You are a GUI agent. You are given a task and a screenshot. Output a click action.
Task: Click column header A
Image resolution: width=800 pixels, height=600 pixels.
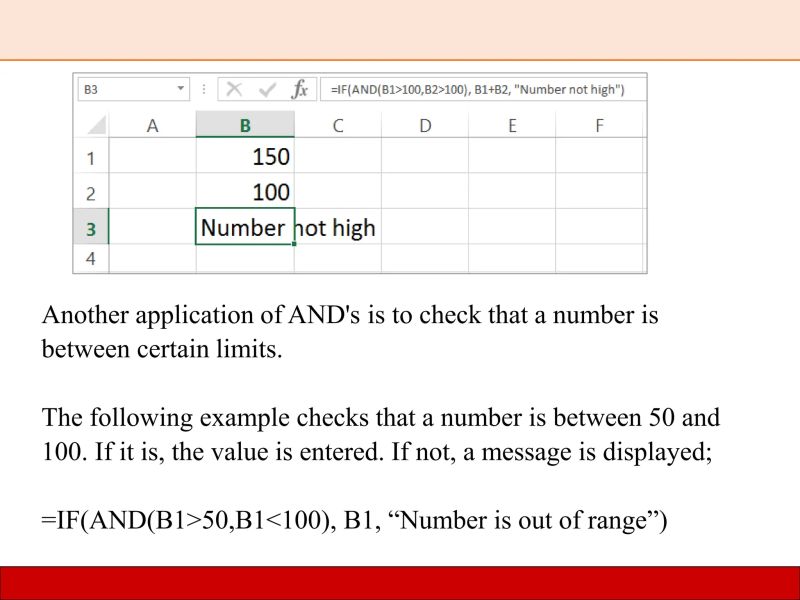pyautogui.click(x=153, y=124)
